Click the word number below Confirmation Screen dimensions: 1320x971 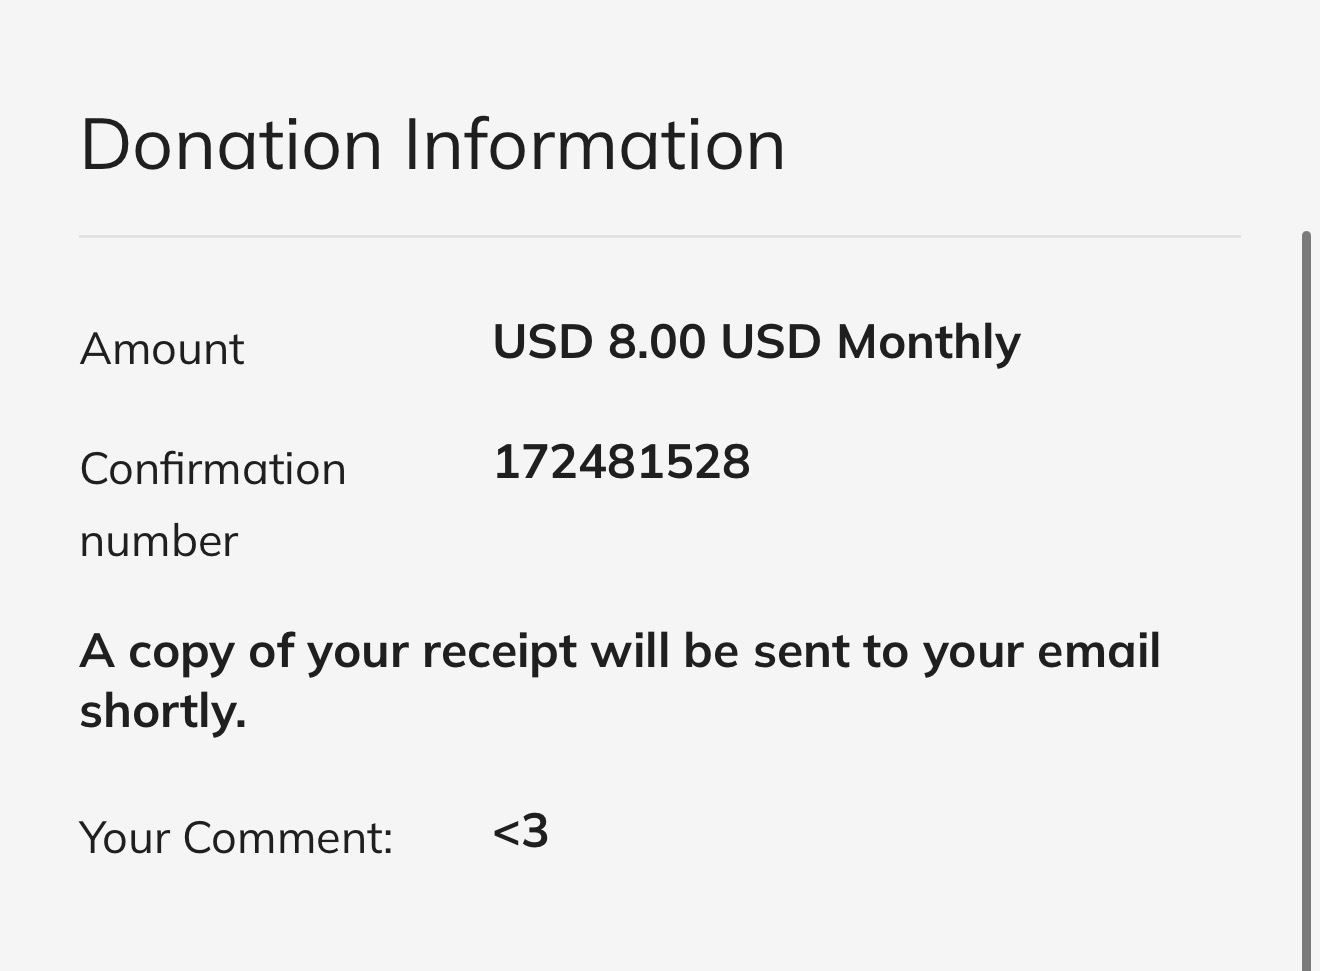(x=159, y=541)
